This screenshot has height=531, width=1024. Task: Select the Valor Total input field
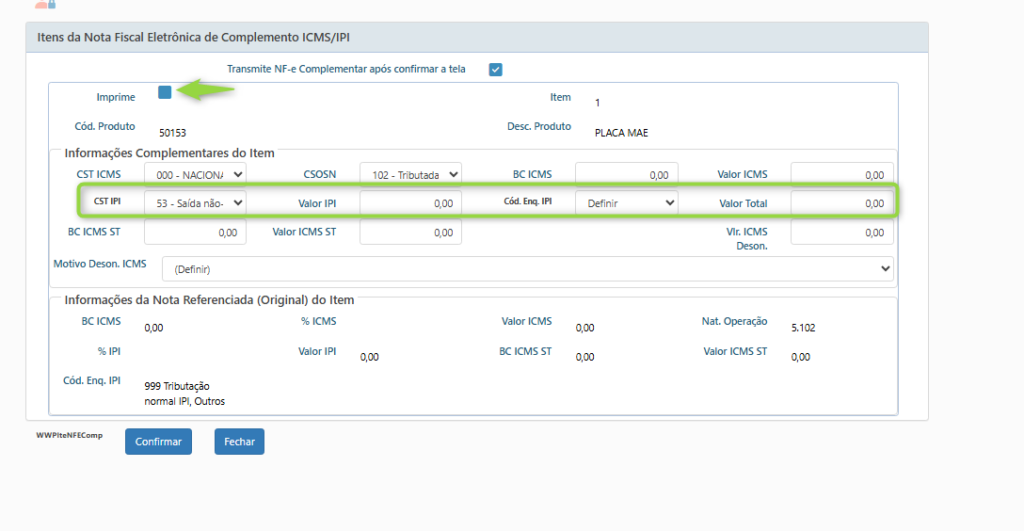tap(841, 203)
